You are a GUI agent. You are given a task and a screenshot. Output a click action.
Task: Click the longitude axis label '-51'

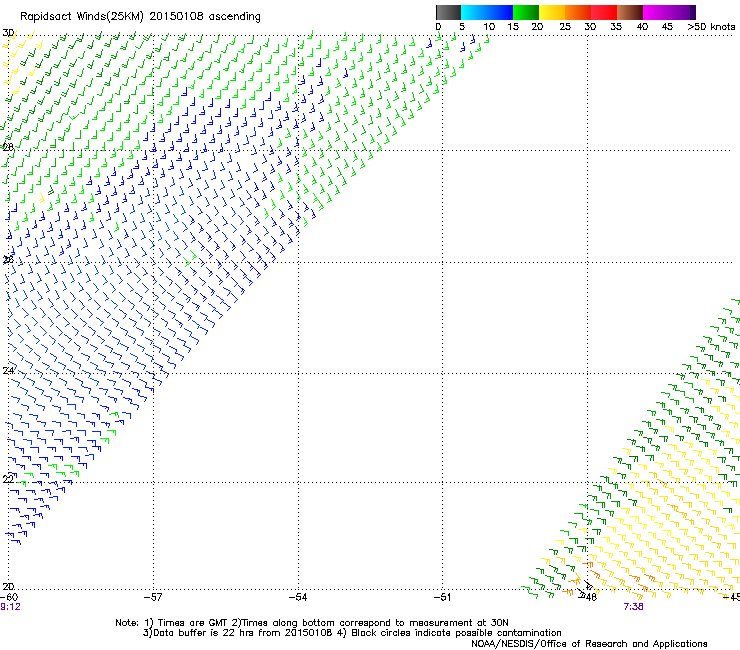pyautogui.click(x=442, y=597)
